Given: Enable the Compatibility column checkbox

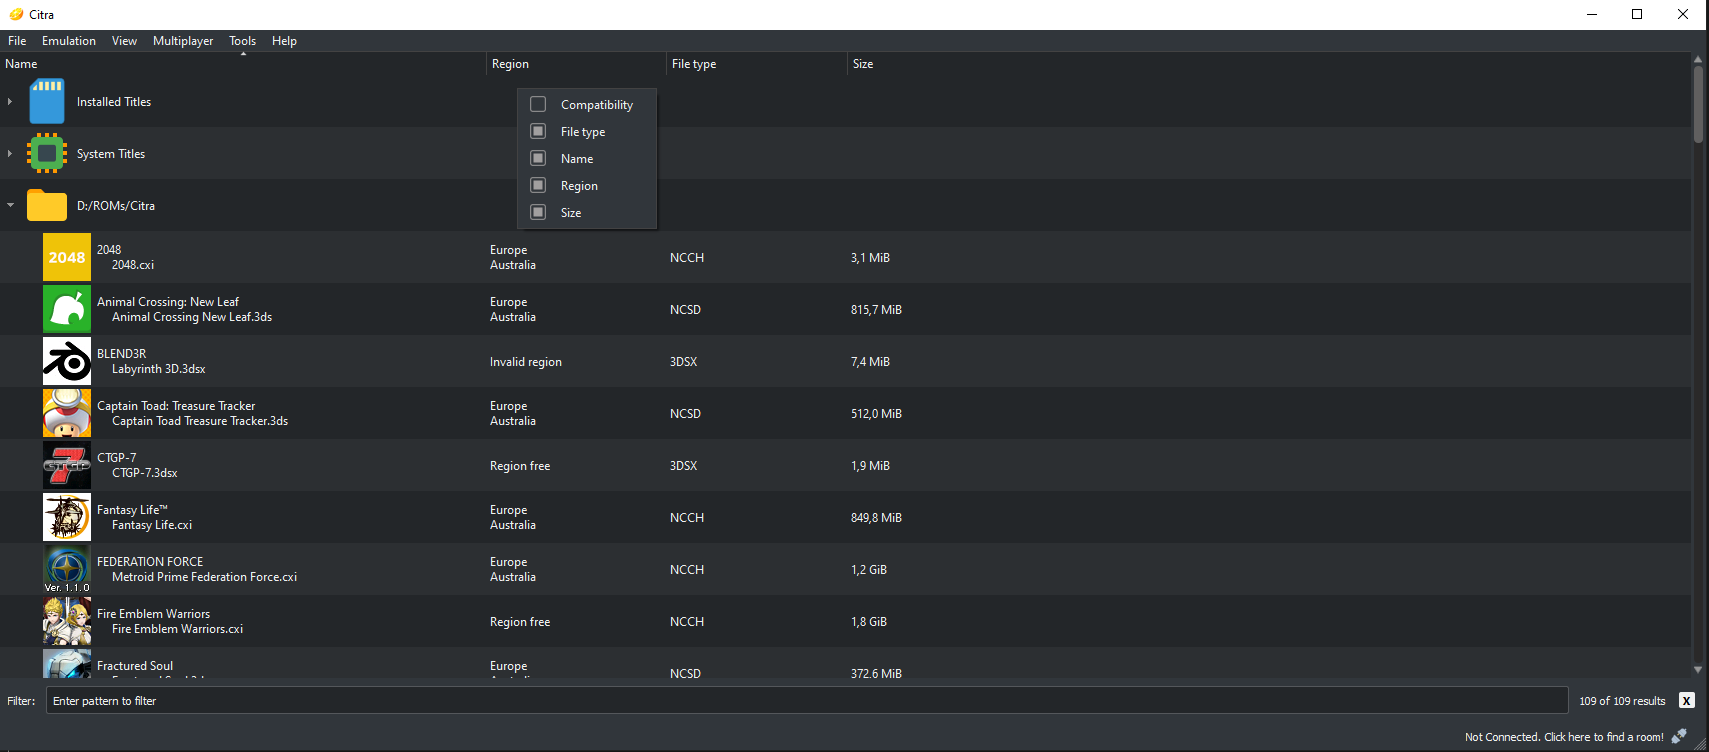Looking at the screenshot, I should (x=538, y=104).
